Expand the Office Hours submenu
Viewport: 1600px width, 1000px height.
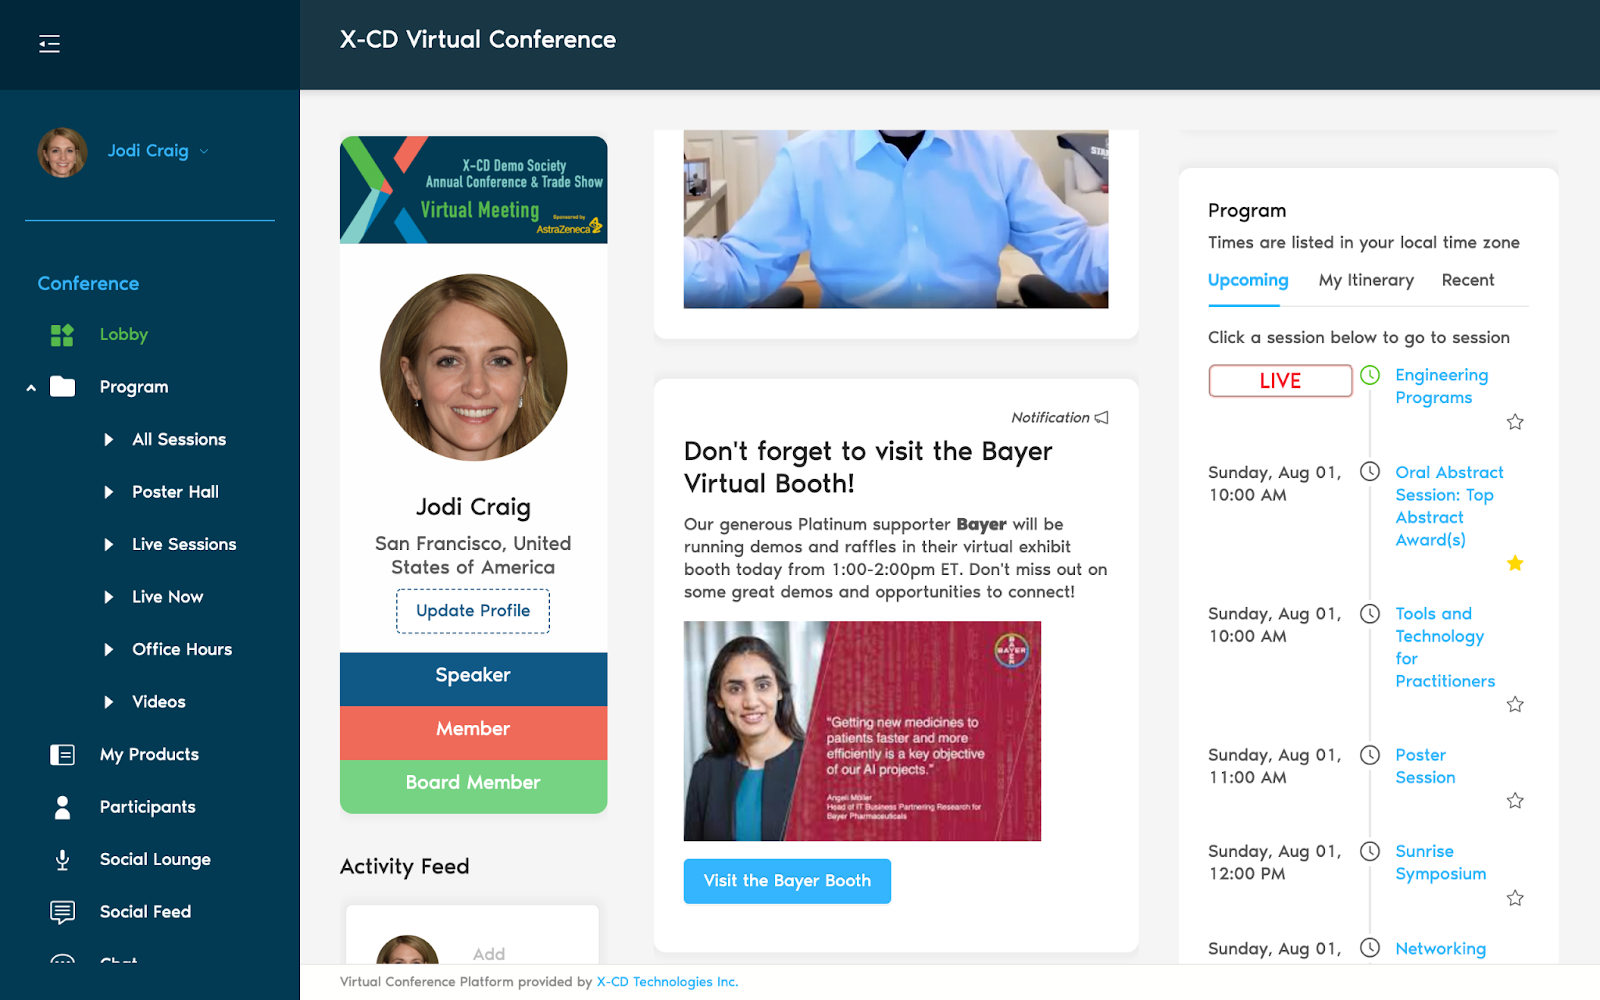[108, 650]
